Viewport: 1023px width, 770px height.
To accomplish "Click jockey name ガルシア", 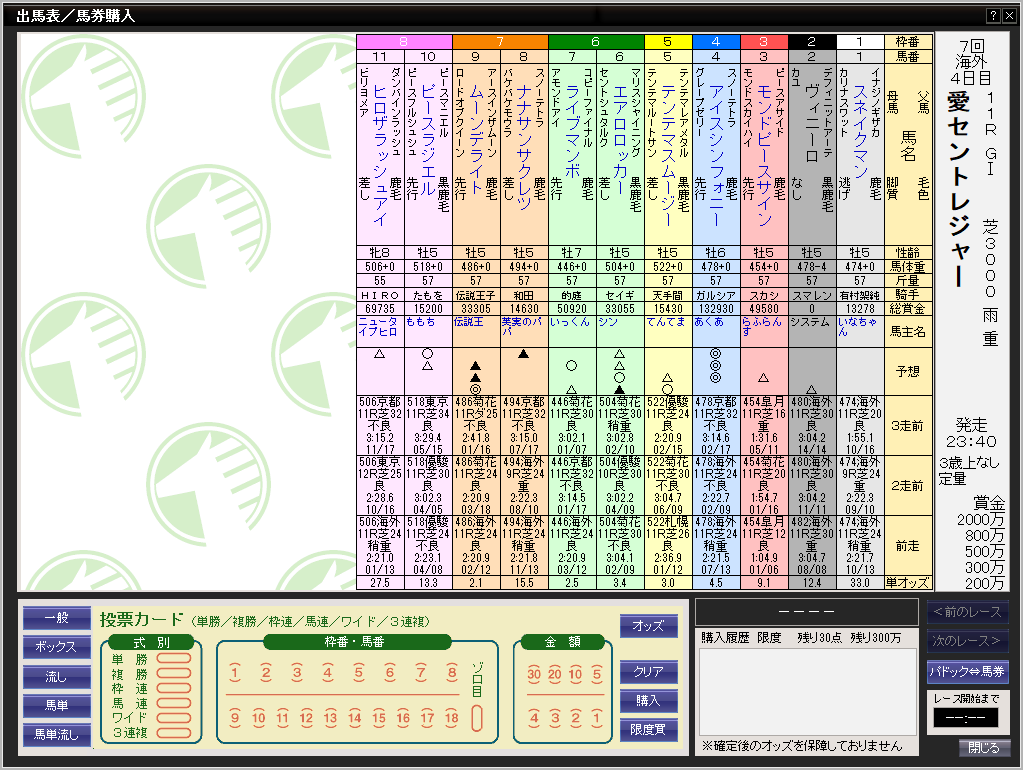I will 716,295.
